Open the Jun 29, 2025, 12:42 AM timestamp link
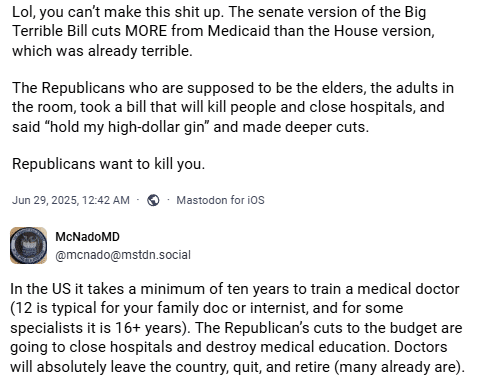The image size is (484, 375). pos(71,200)
